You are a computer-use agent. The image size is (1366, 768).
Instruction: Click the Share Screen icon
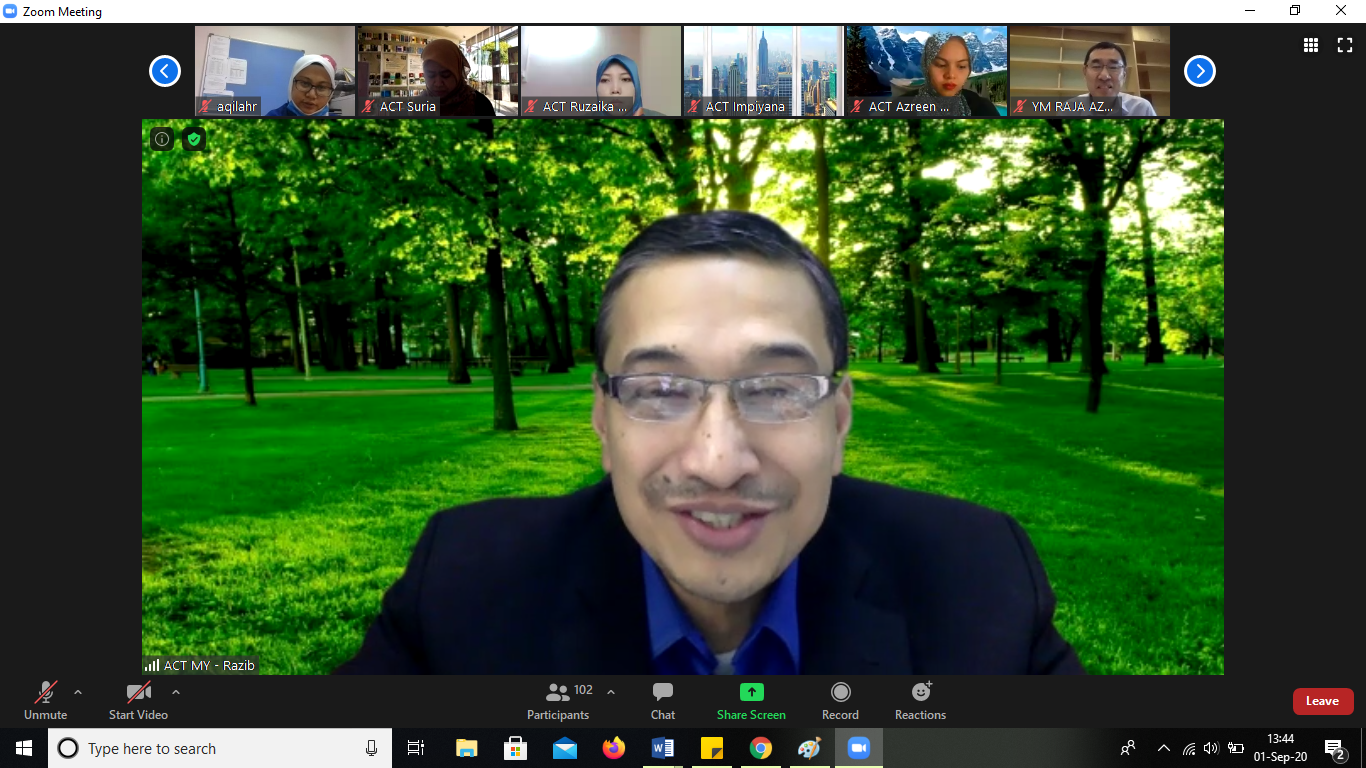tap(751, 692)
